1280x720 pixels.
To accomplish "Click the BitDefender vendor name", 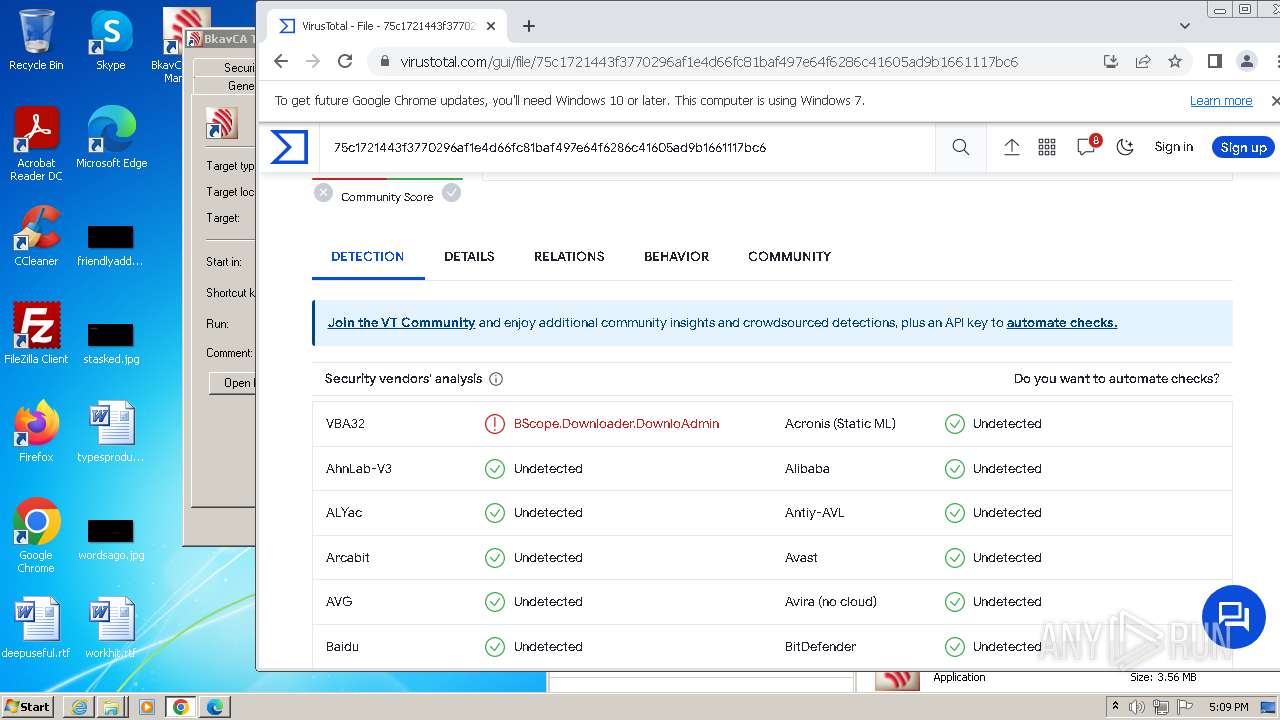I will click(820, 647).
